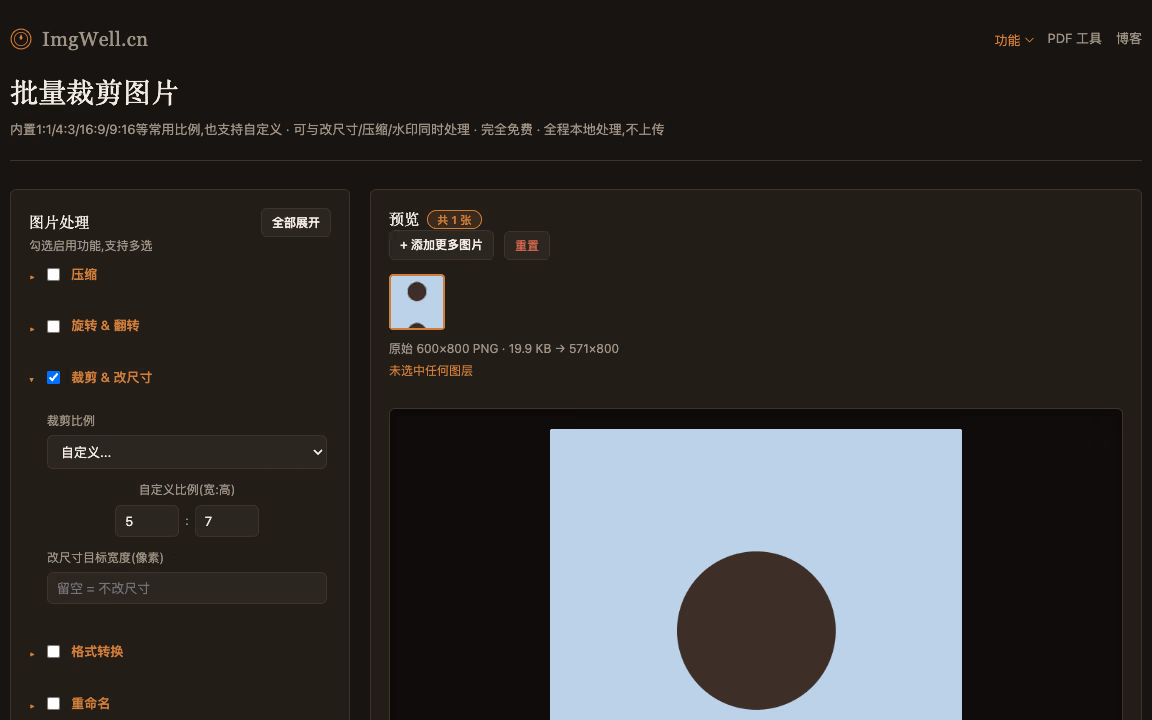Click the 重置 button

click(527, 245)
